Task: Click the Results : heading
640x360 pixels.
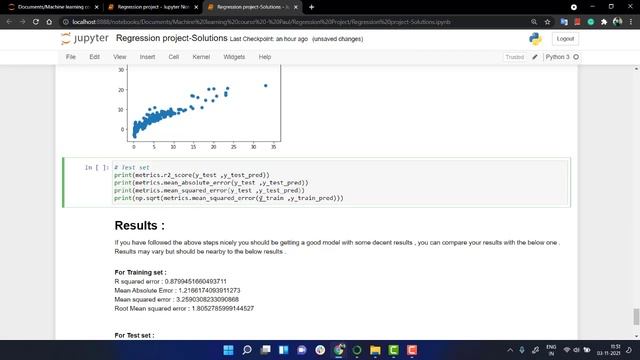Action: (140, 225)
